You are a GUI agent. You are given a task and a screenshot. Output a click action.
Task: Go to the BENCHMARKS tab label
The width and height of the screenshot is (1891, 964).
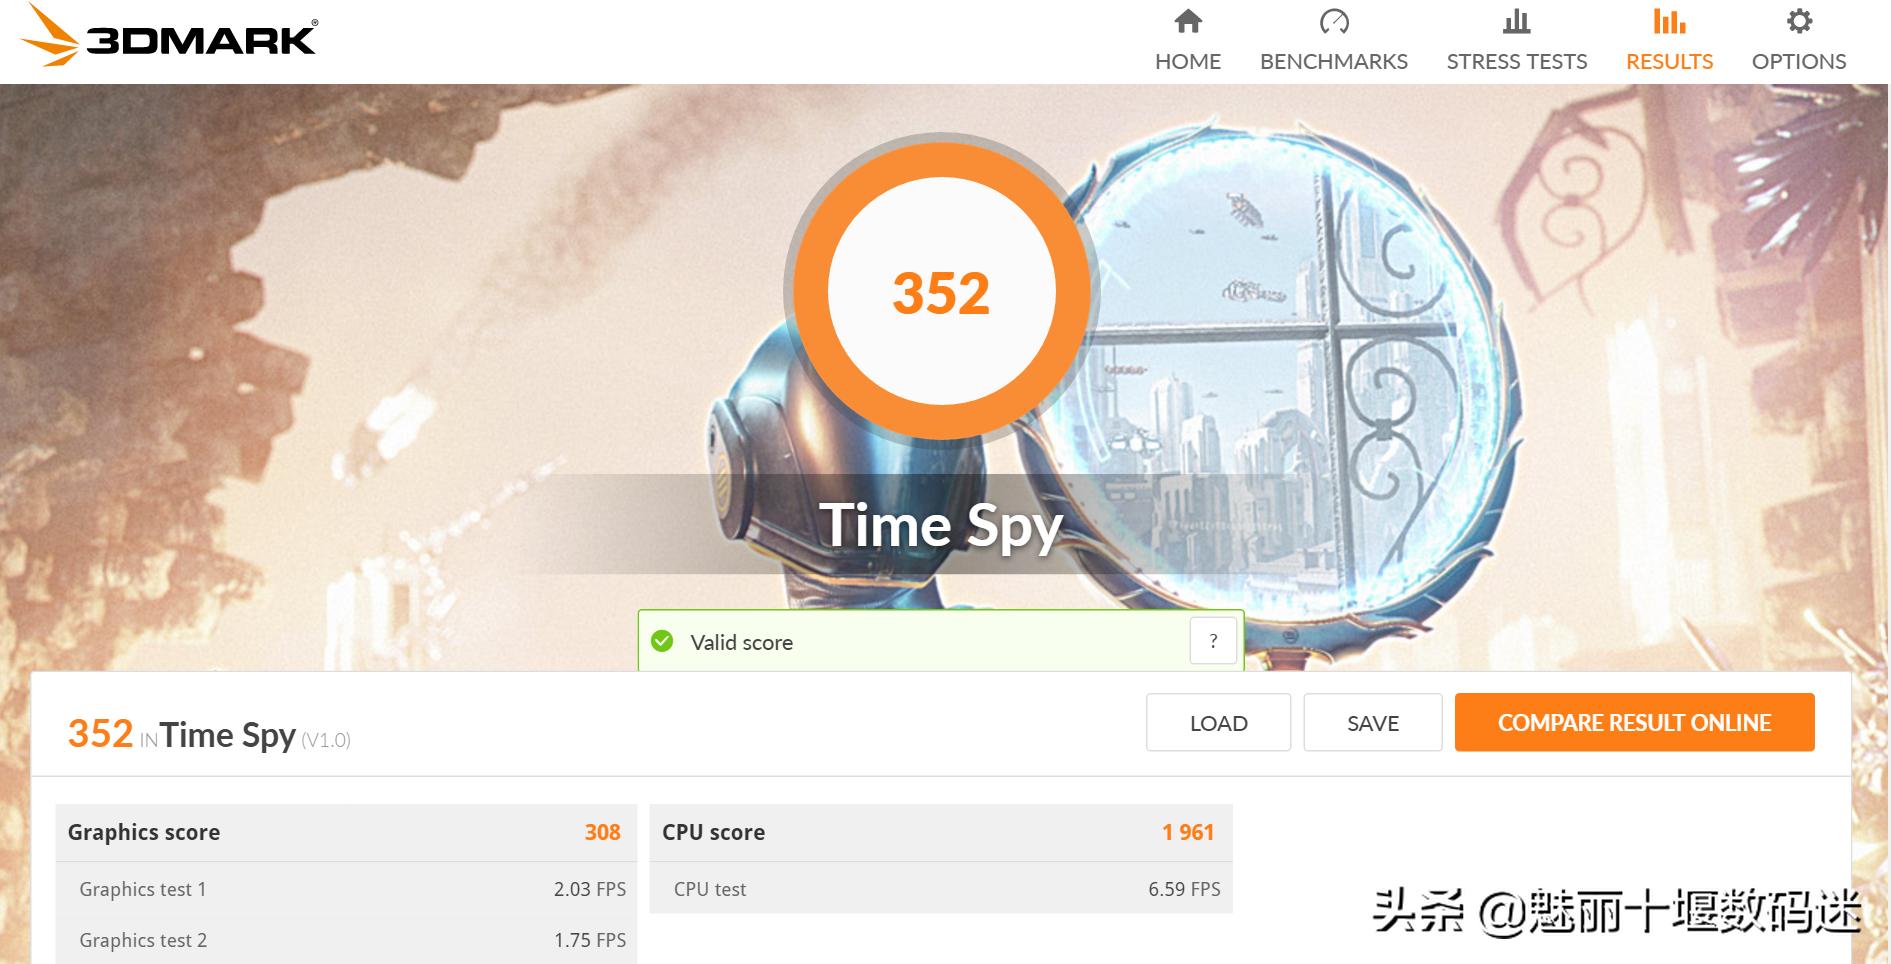[1334, 62]
